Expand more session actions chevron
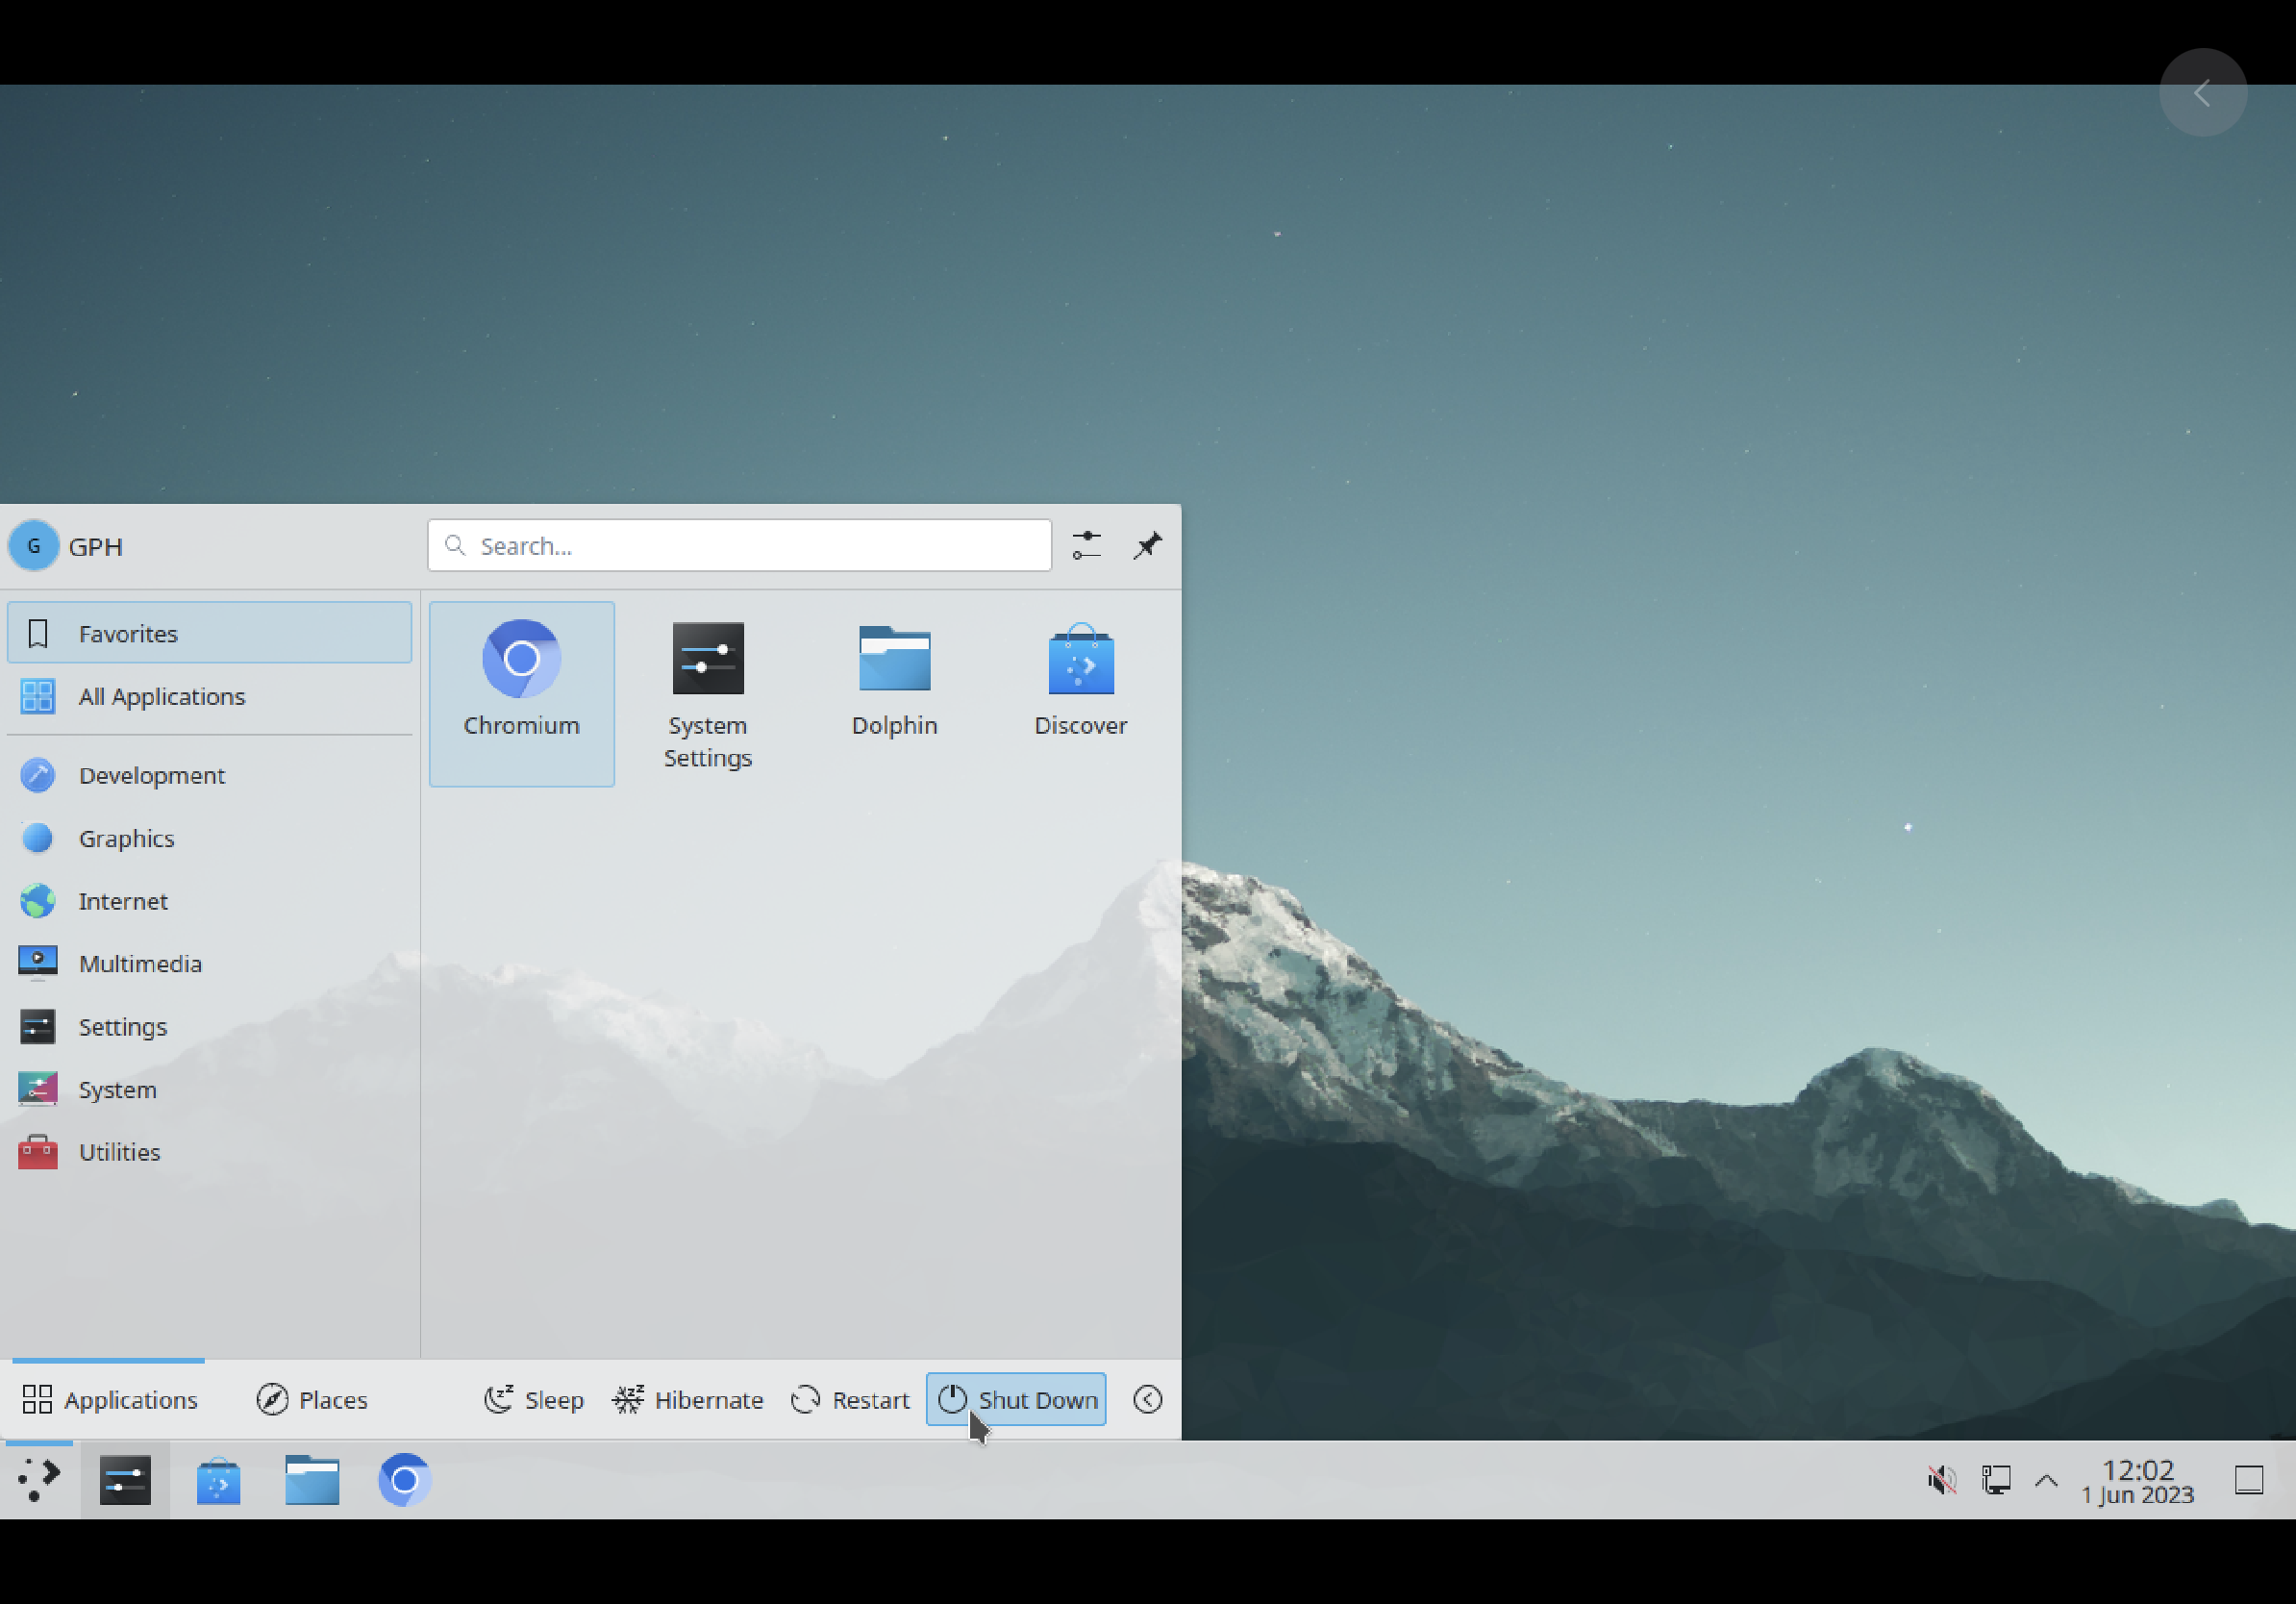Image resolution: width=2296 pixels, height=1604 pixels. 1147,1399
